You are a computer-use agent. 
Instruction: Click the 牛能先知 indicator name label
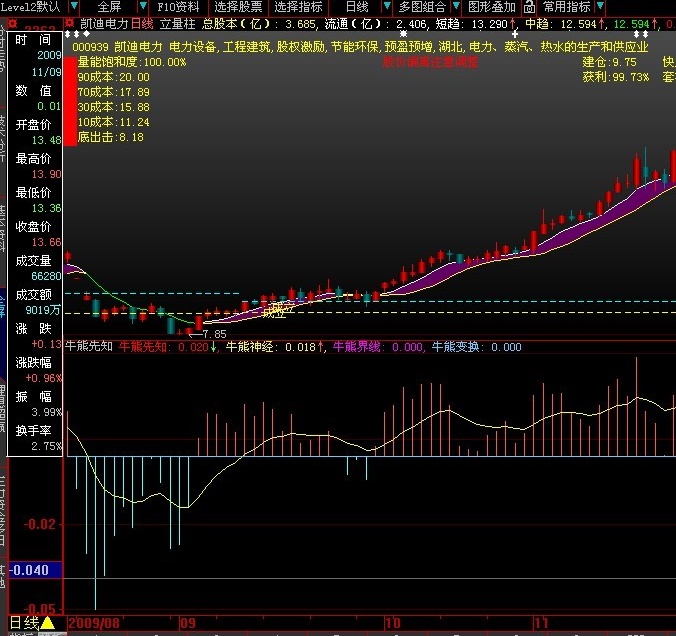89,346
